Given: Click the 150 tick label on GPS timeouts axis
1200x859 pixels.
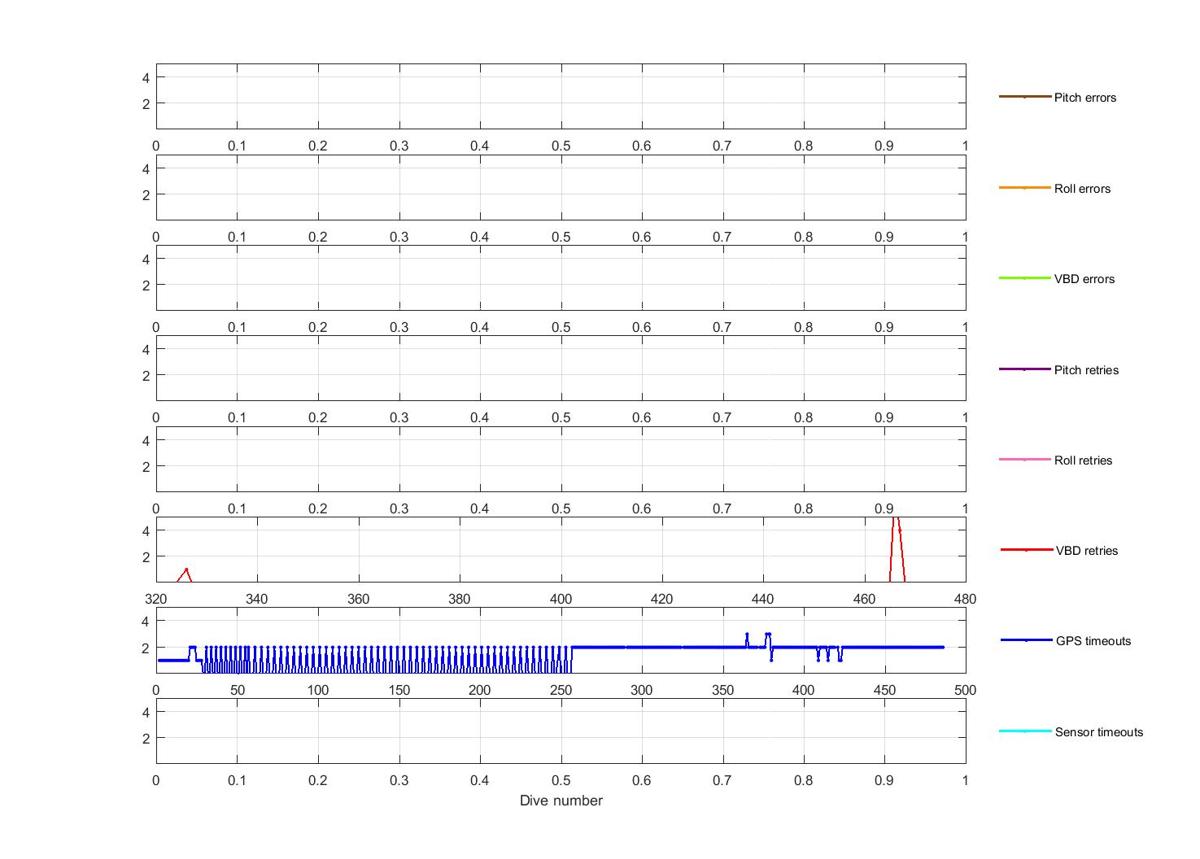Looking at the screenshot, I should click(x=399, y=690).
